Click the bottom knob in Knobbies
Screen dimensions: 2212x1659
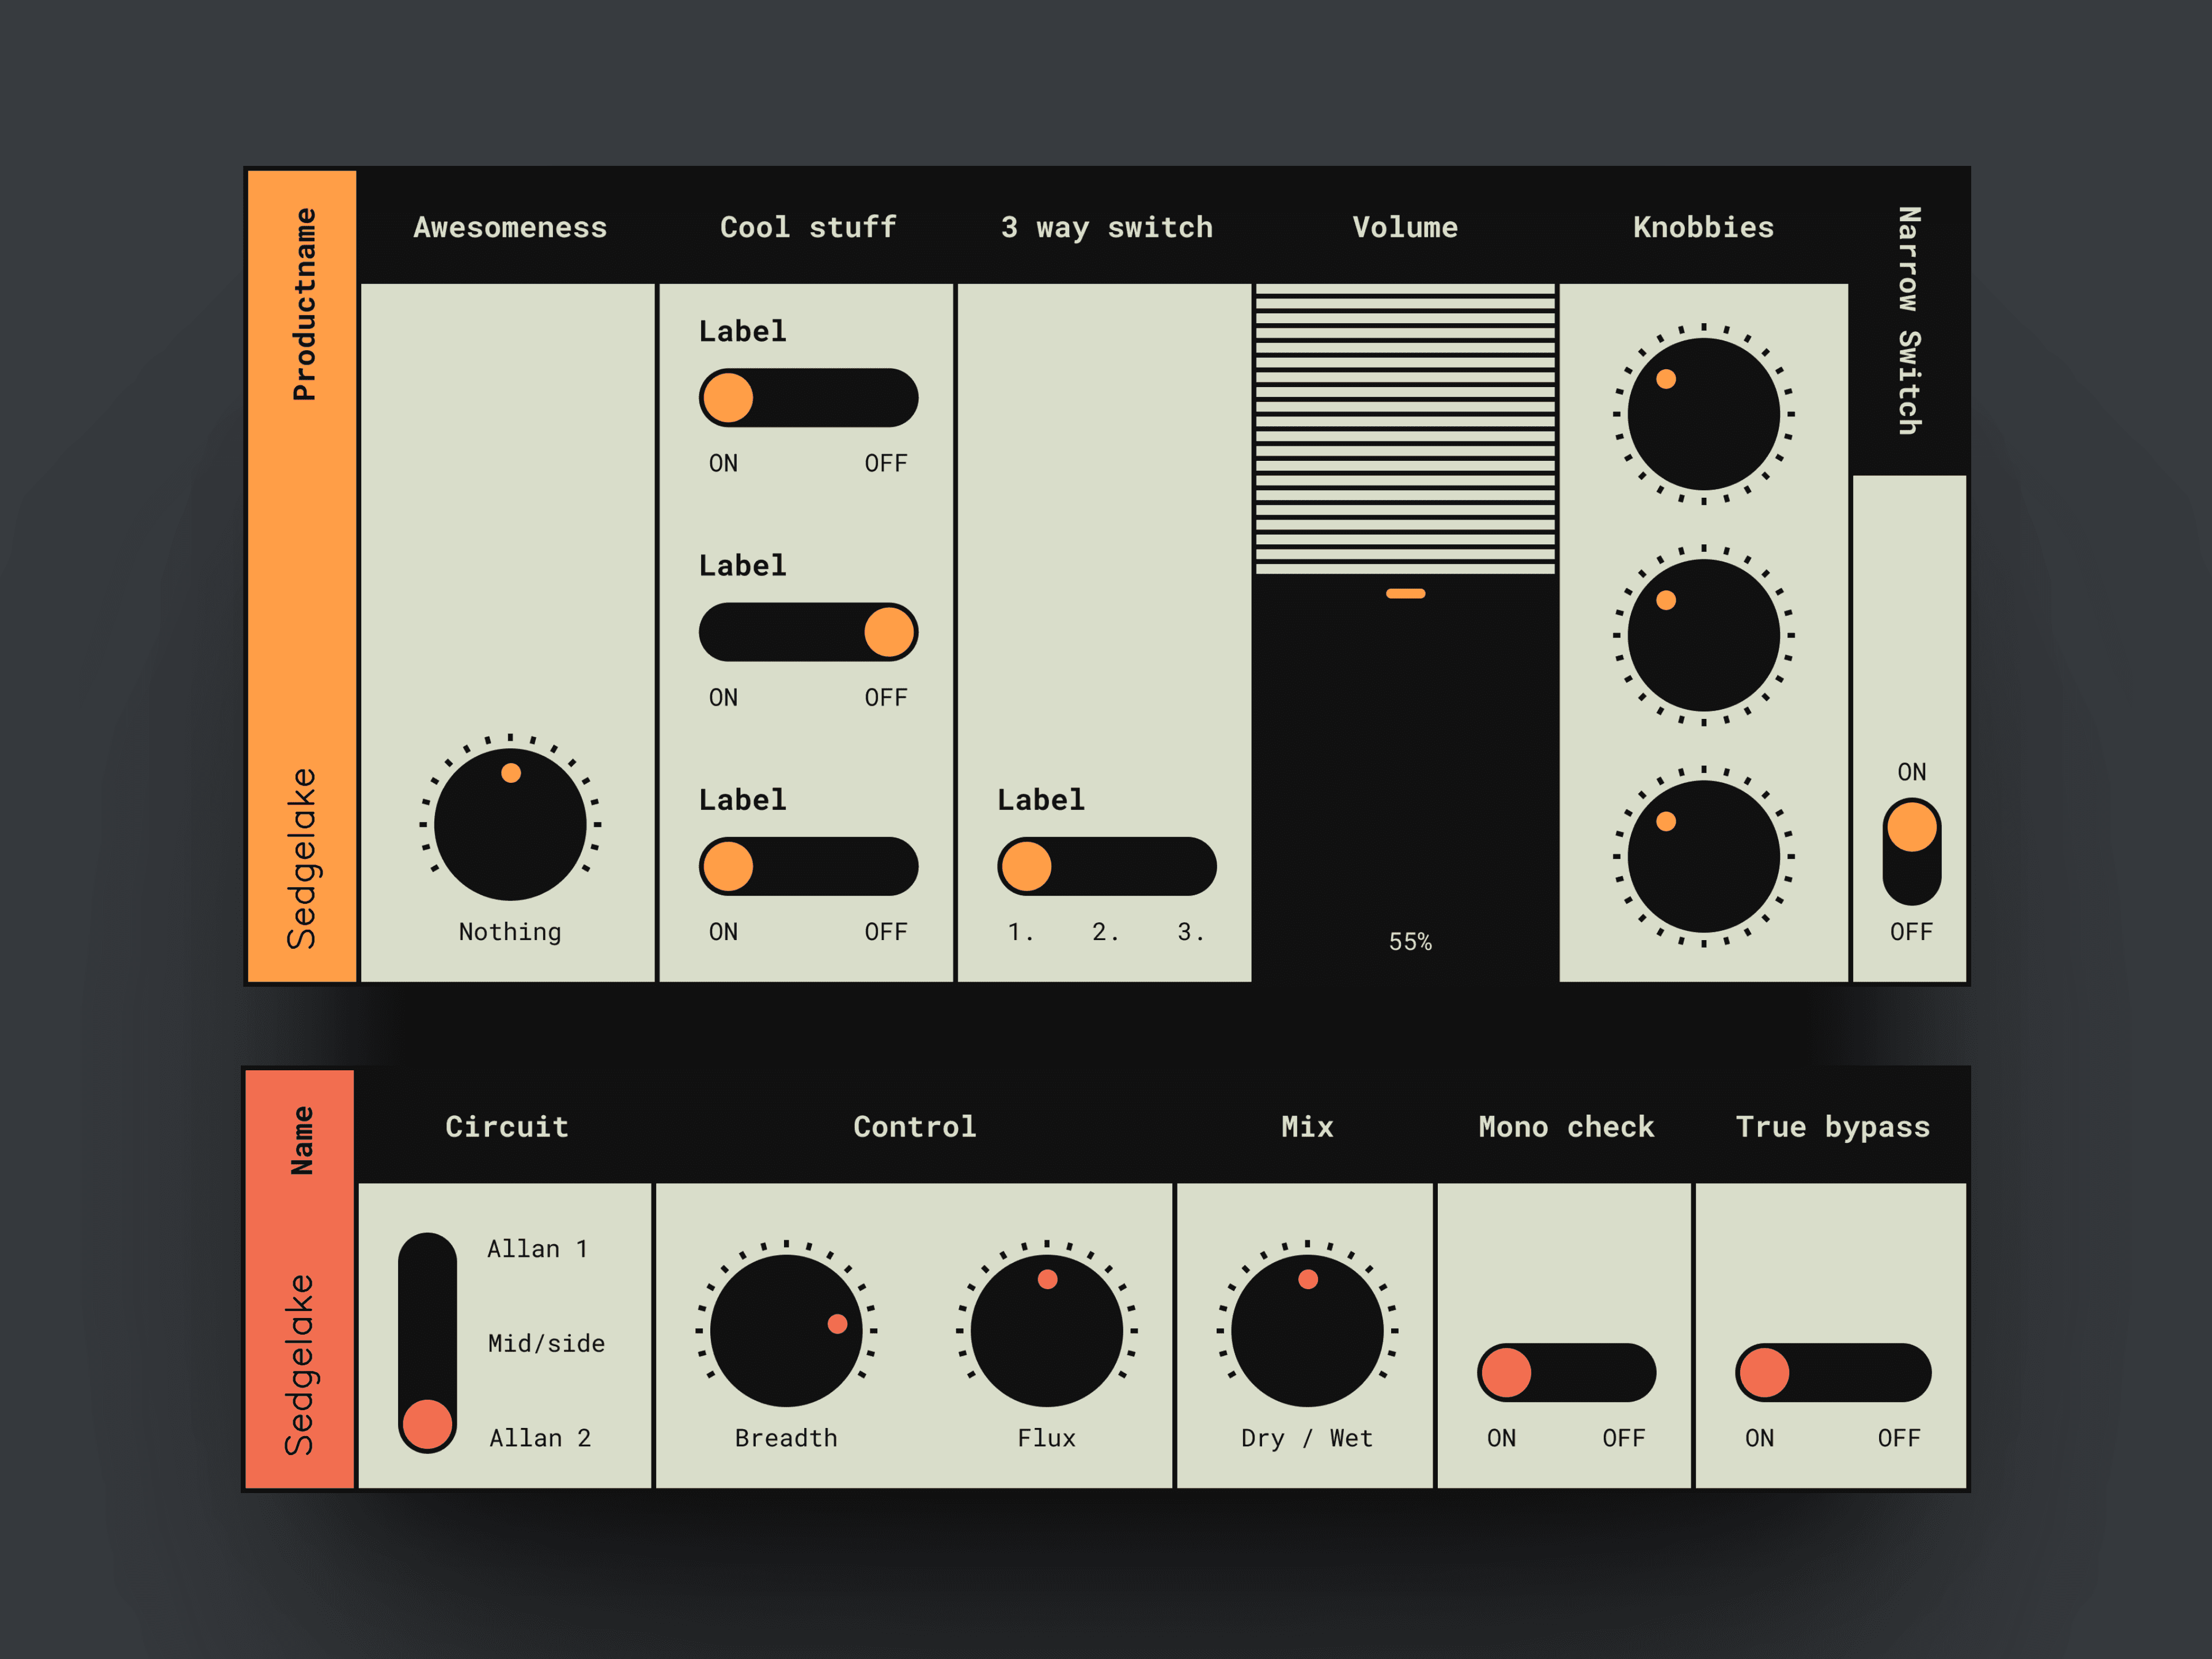pyautogui.click(x=1703, y=856)
